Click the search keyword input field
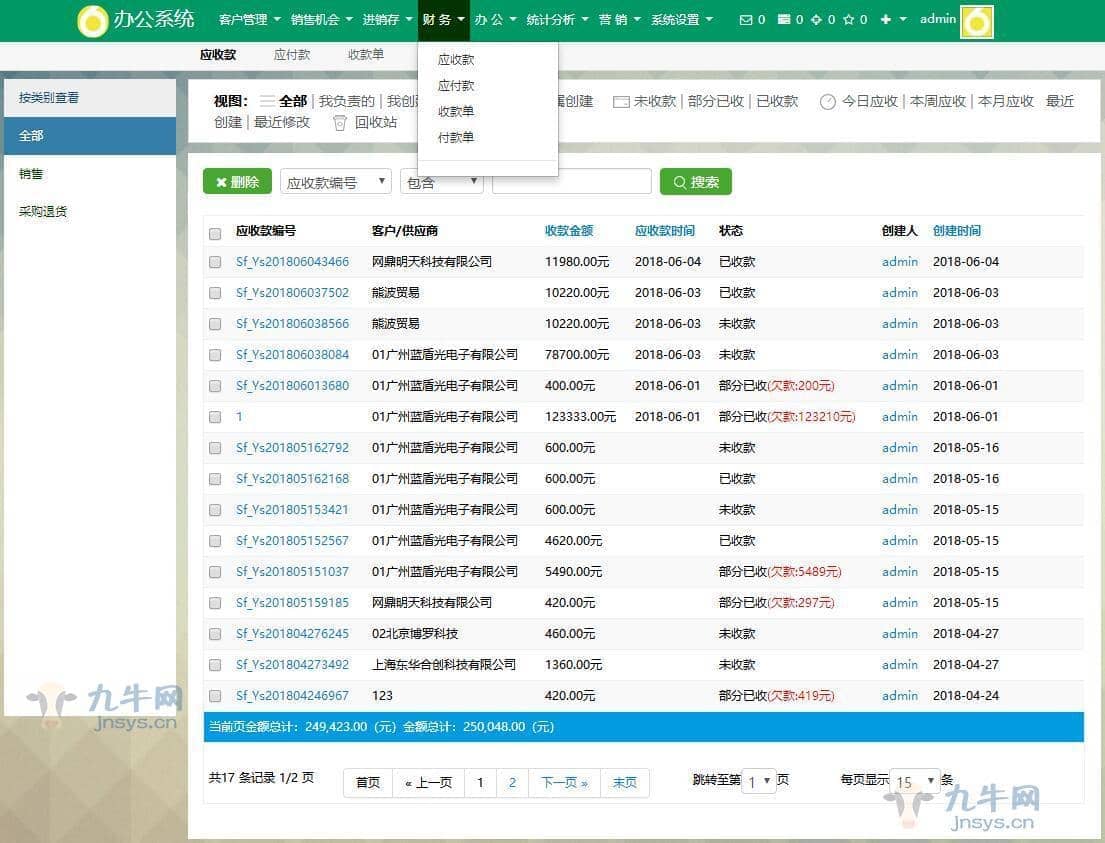Image resolution: width=1105 pixels, height=843 pixels. 571,182
